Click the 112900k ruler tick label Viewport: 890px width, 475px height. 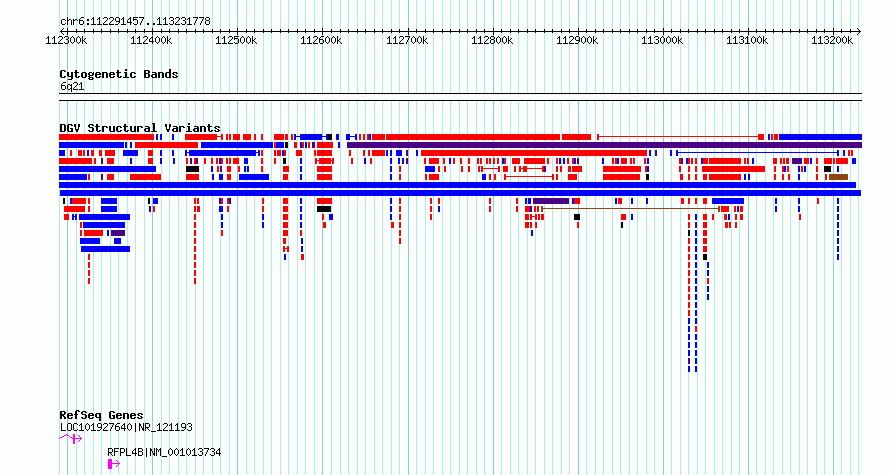tap(577, 40)
